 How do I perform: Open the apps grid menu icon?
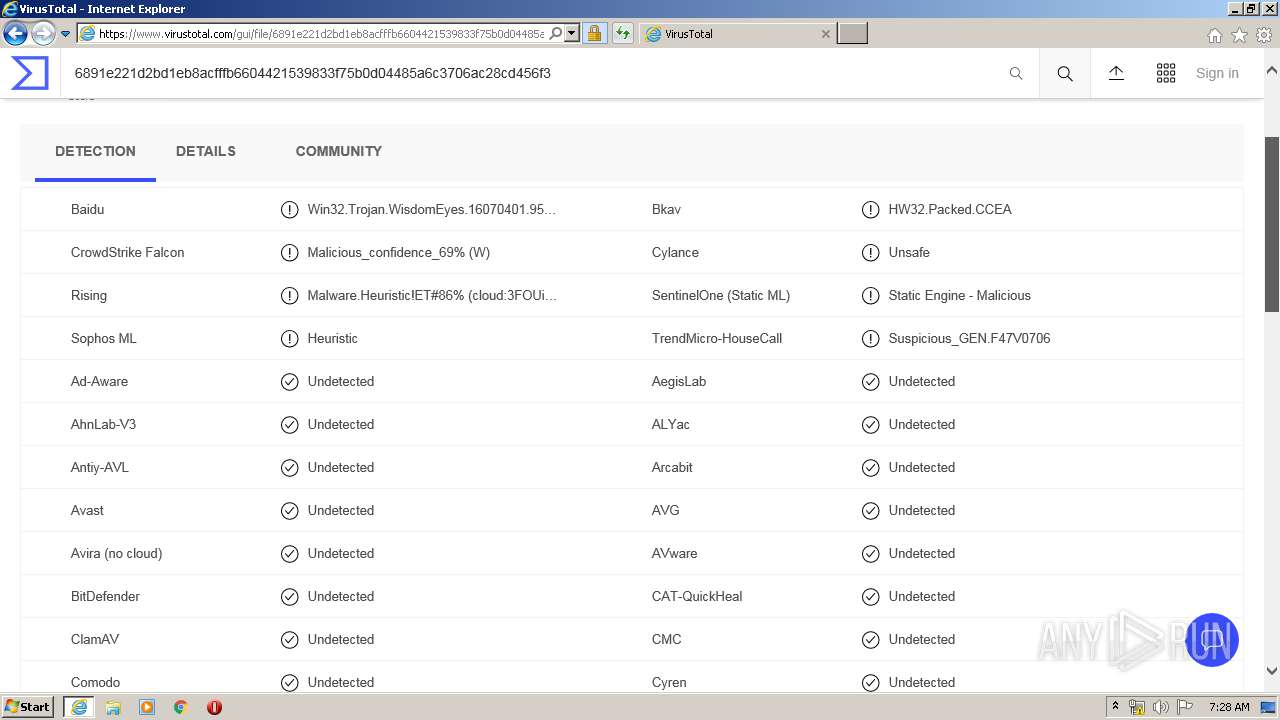[x=1166, y=73]
